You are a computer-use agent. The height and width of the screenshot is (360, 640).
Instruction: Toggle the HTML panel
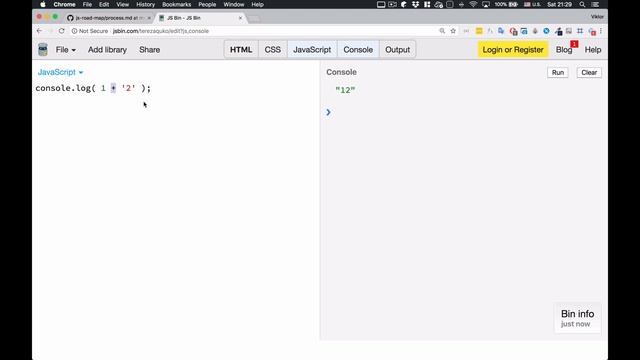coord(241,49)
